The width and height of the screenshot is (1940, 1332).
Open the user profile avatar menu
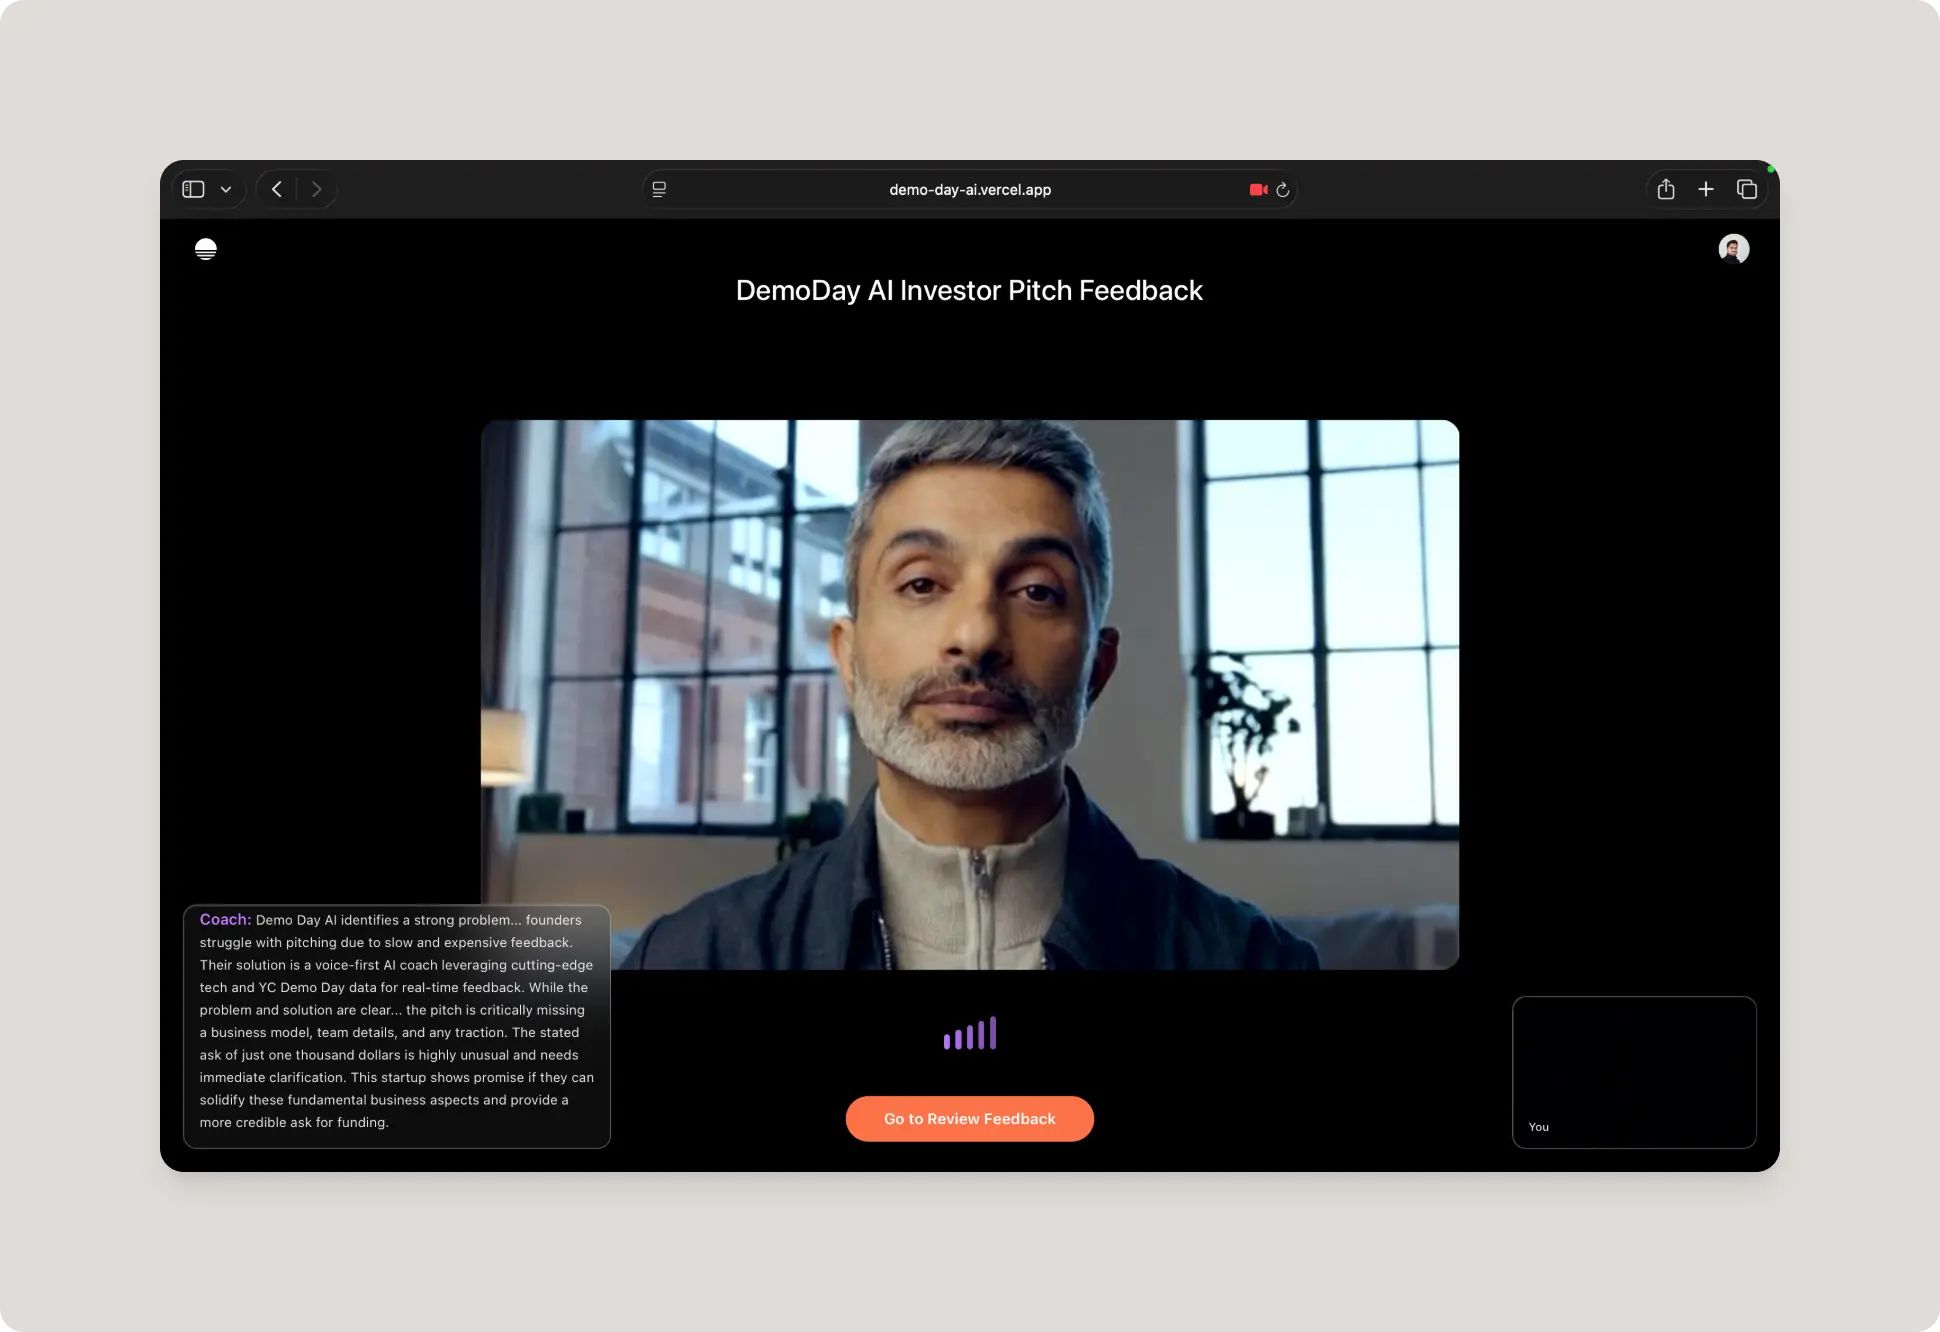tap(1733, 249)
